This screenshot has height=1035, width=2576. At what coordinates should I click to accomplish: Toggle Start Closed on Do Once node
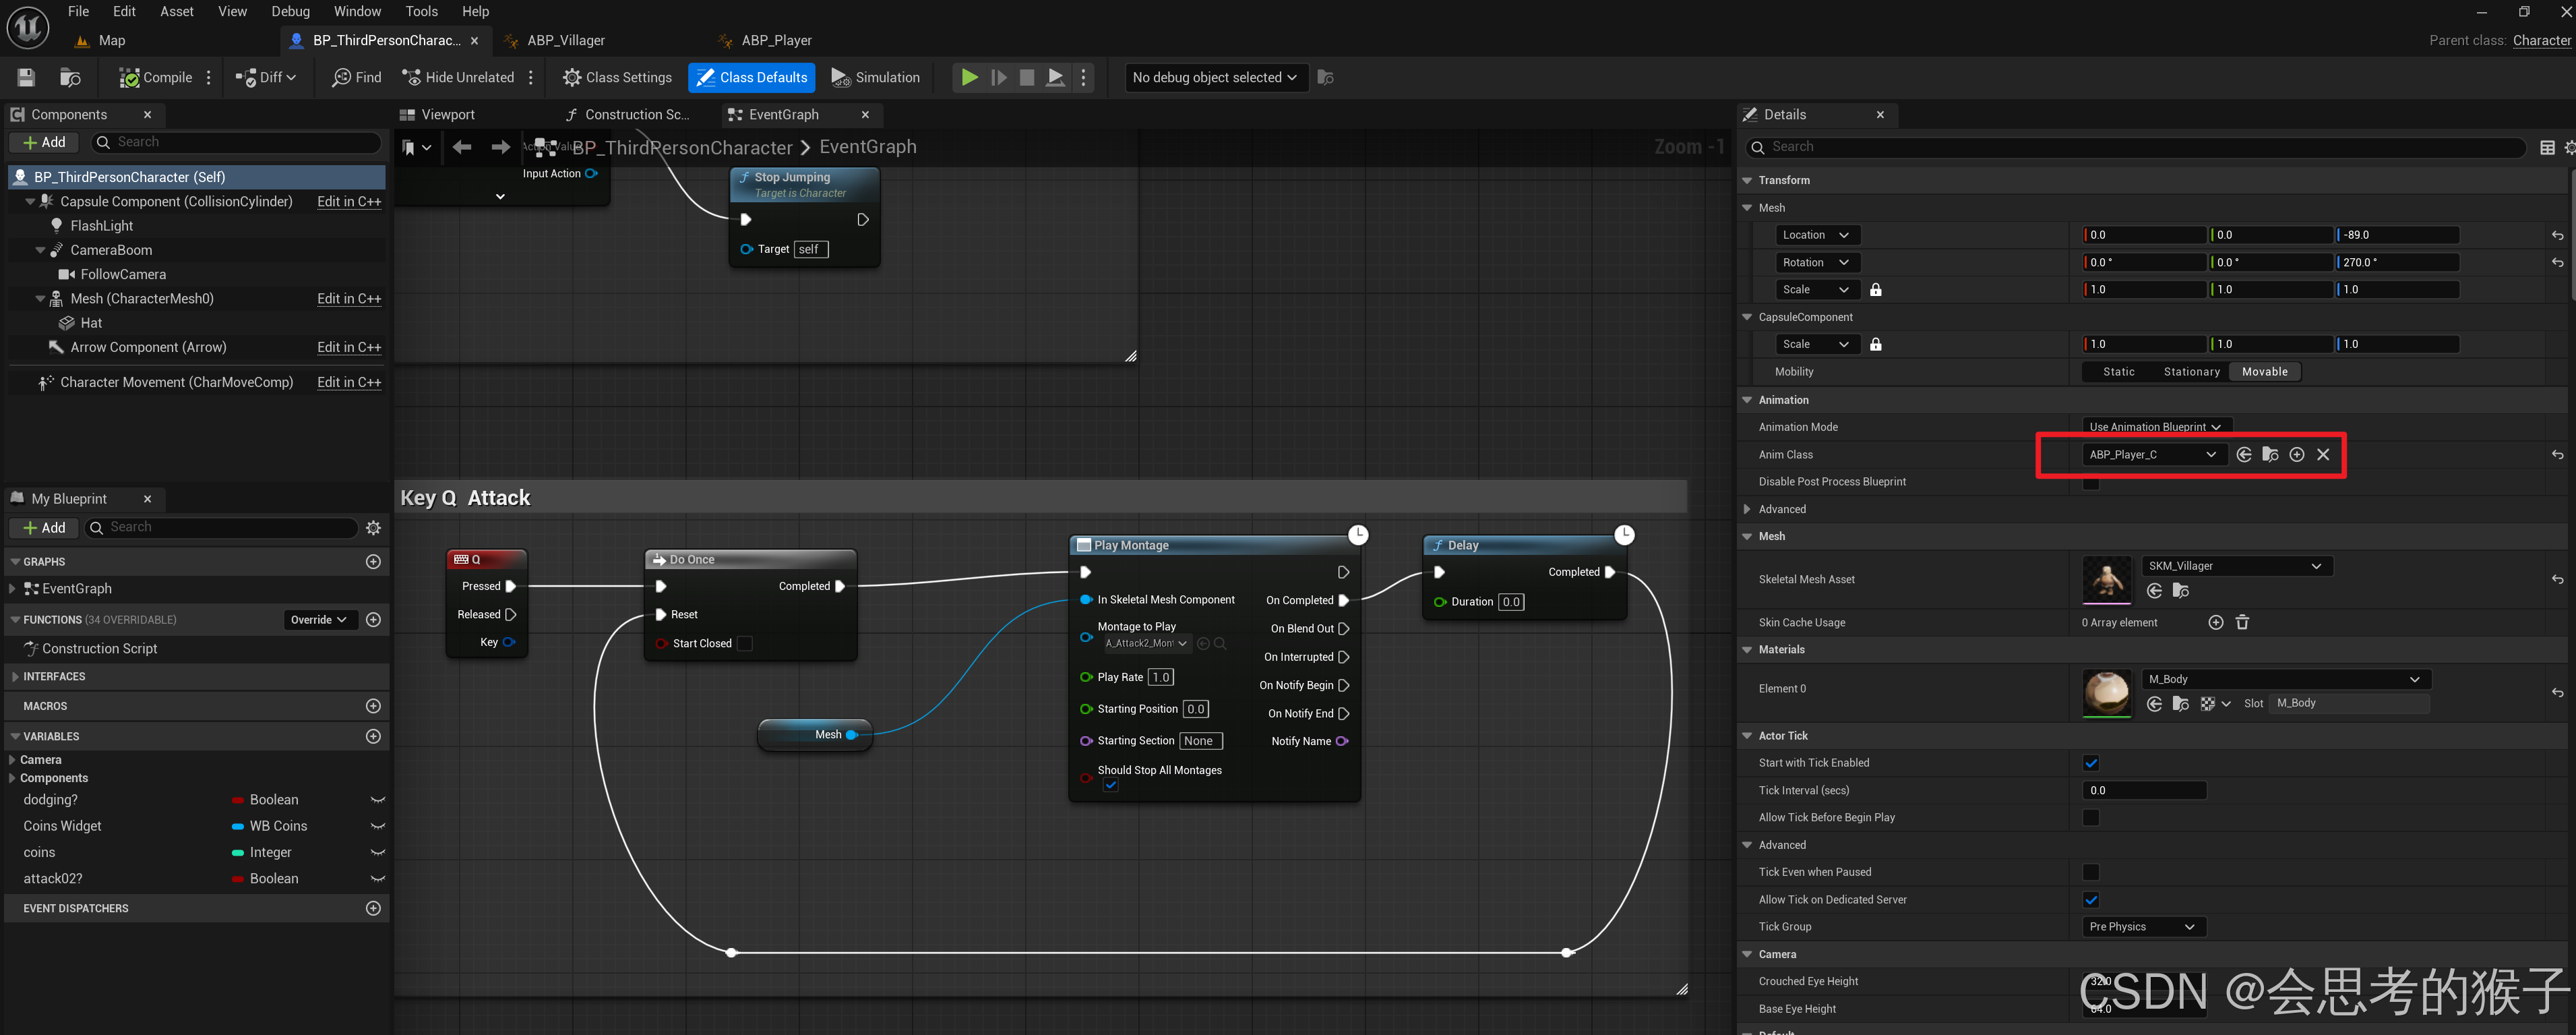tap(744, 643)
